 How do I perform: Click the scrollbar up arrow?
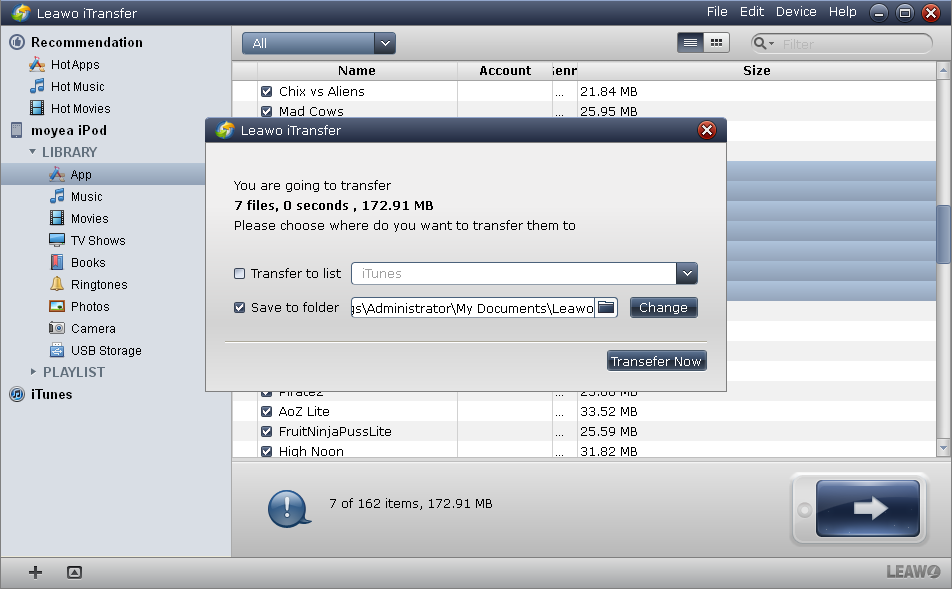click(x=943, y=70)
